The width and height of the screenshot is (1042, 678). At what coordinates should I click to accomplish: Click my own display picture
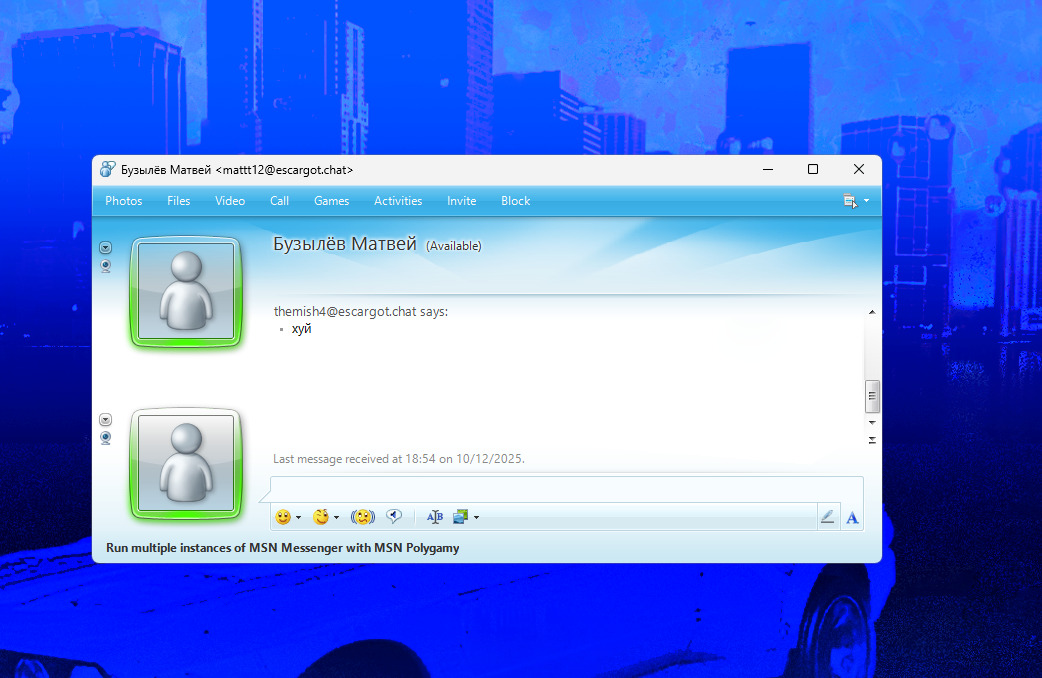pyautogui.click(x=186, y=463)
